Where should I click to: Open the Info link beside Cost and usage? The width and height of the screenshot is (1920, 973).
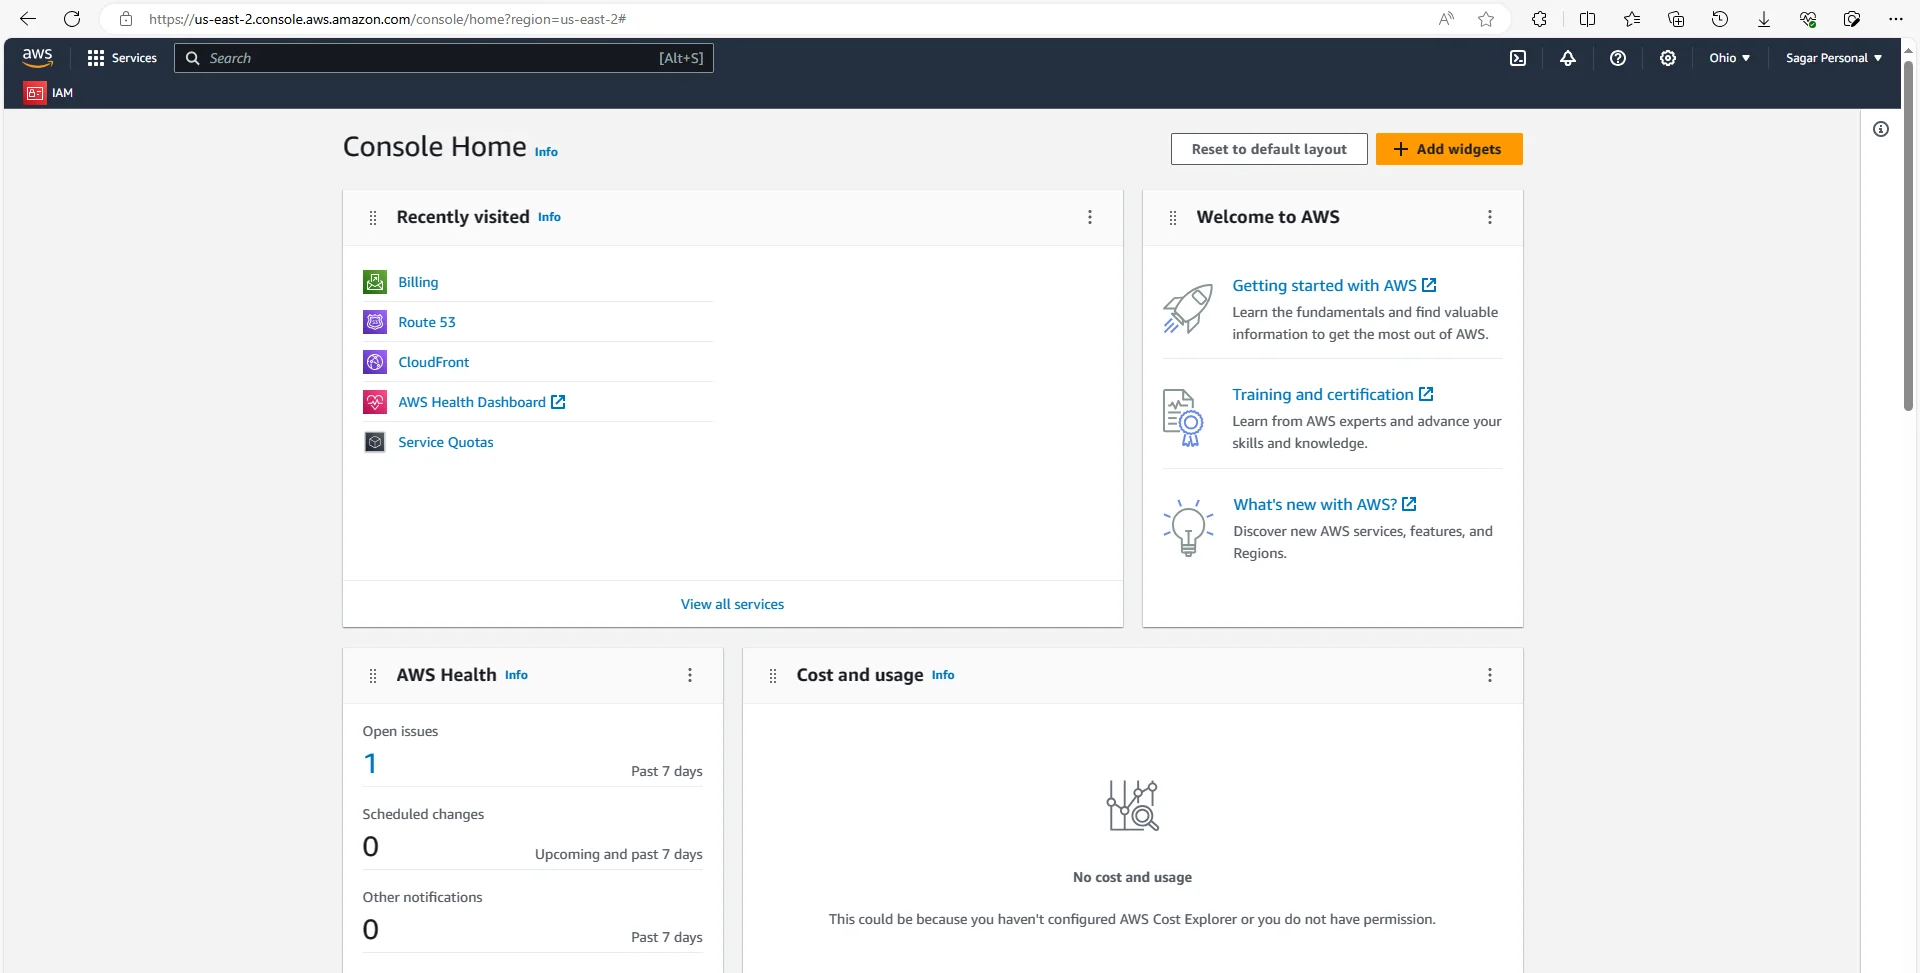tap(943, 675)
